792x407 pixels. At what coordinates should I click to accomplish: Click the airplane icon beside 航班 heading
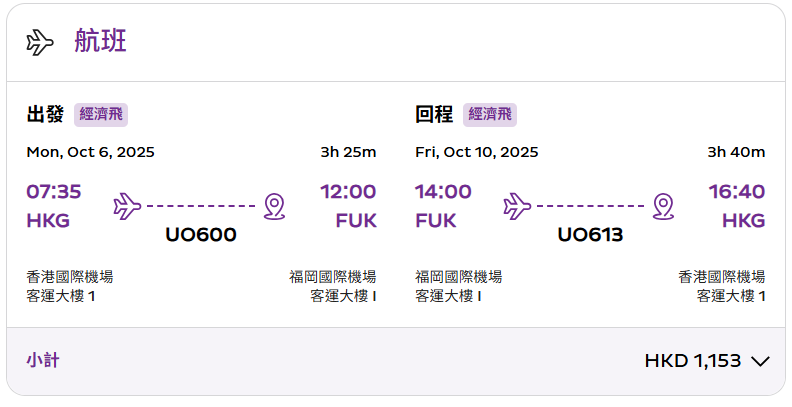point(40,42)
